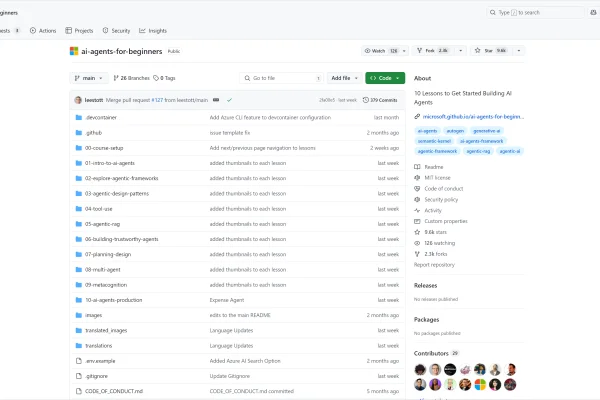Open the translated_images folder

click(106, 331)
